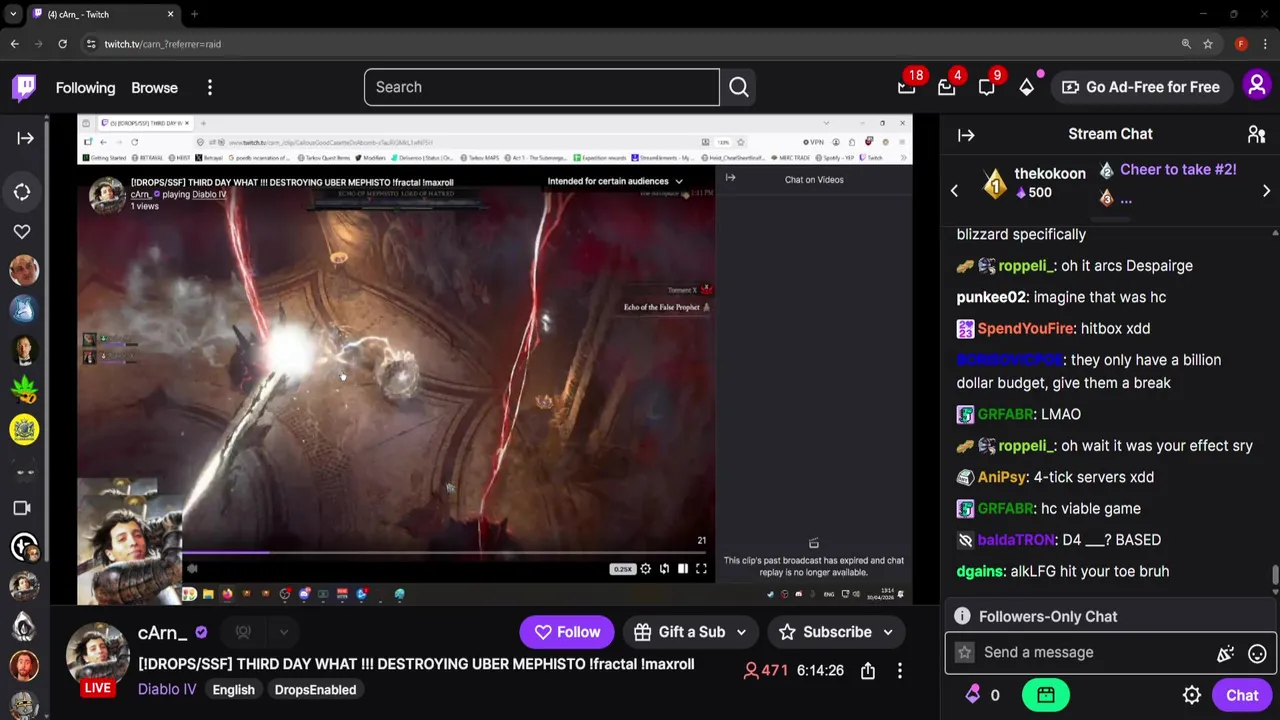Open the emote picker smiley
This screenshot has width=1280, height=720.
pyautogui.click(x=1257, y=653)
